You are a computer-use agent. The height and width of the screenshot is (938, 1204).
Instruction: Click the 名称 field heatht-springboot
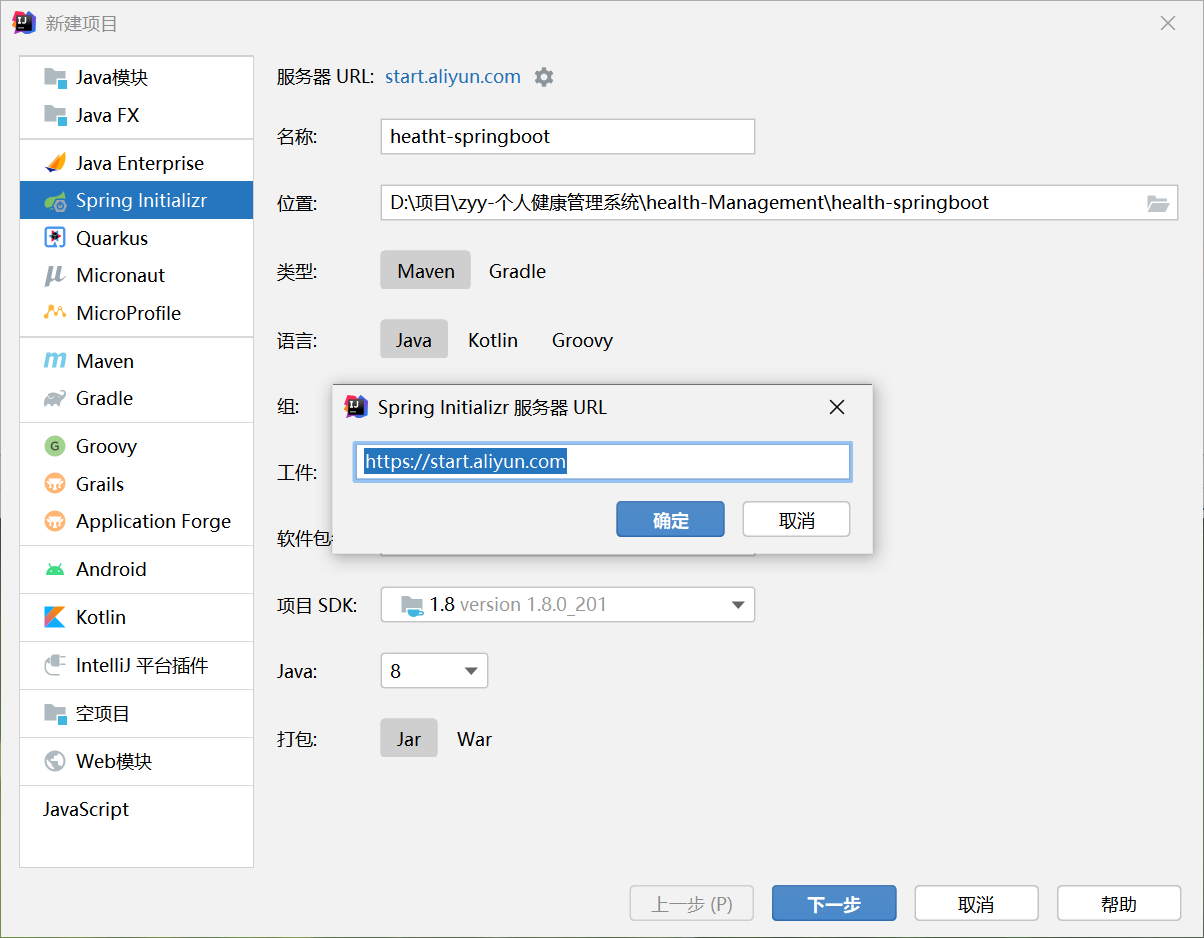coord(567,136)
